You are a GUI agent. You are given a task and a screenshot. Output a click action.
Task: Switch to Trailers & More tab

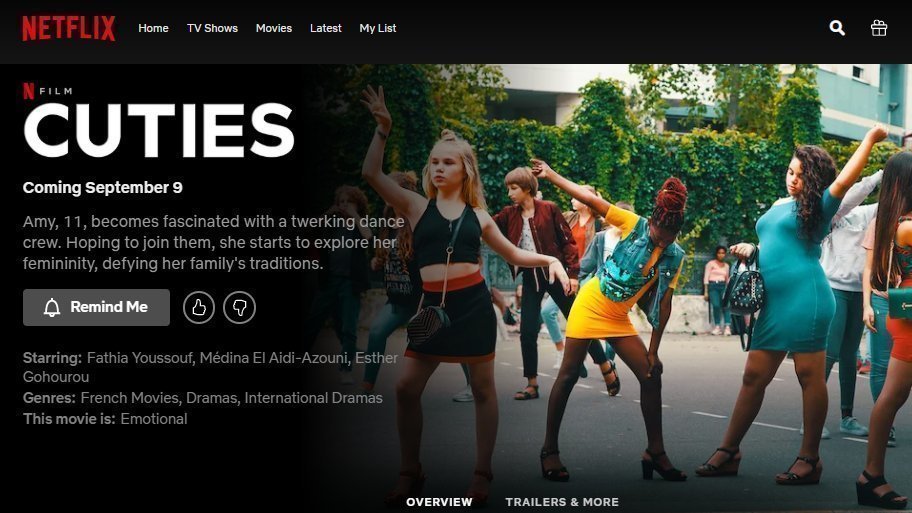(x=562, y=502)
